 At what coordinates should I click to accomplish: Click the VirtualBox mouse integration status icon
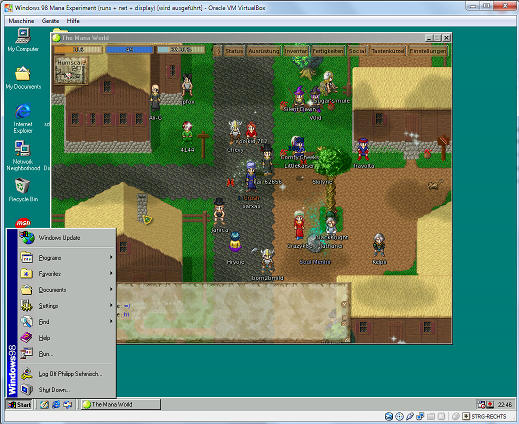point(456,416)
